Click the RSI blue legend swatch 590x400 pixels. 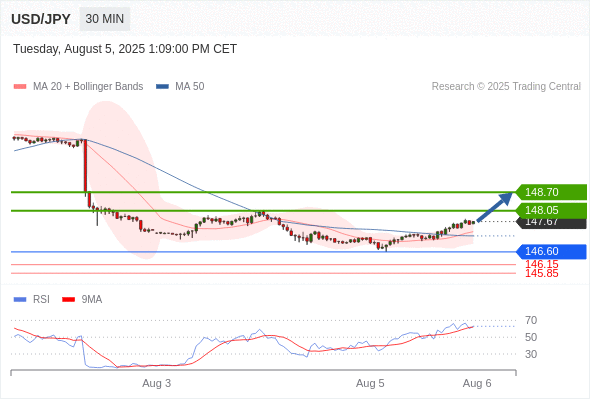pos(20,300)
